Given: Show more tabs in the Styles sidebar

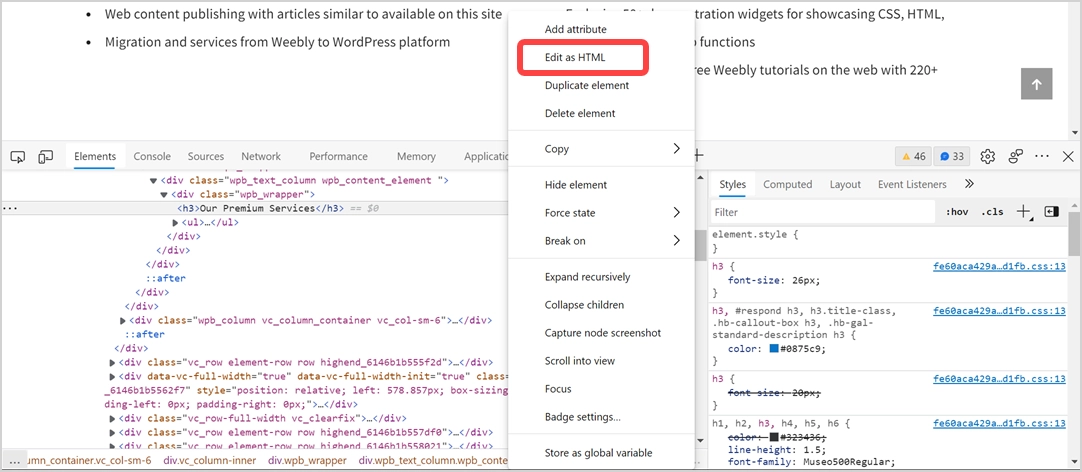Looking at the screenshot, I should (x=968, y=184).
